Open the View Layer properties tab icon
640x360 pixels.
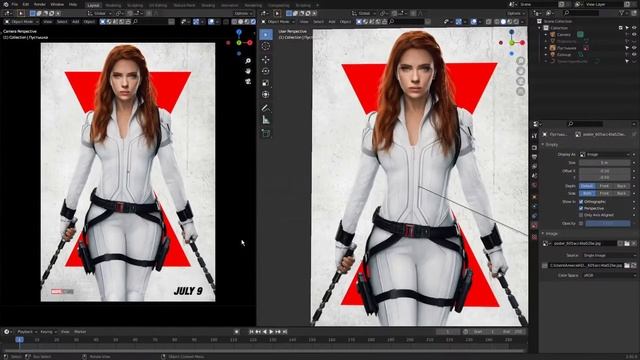(x=535, y=166)
